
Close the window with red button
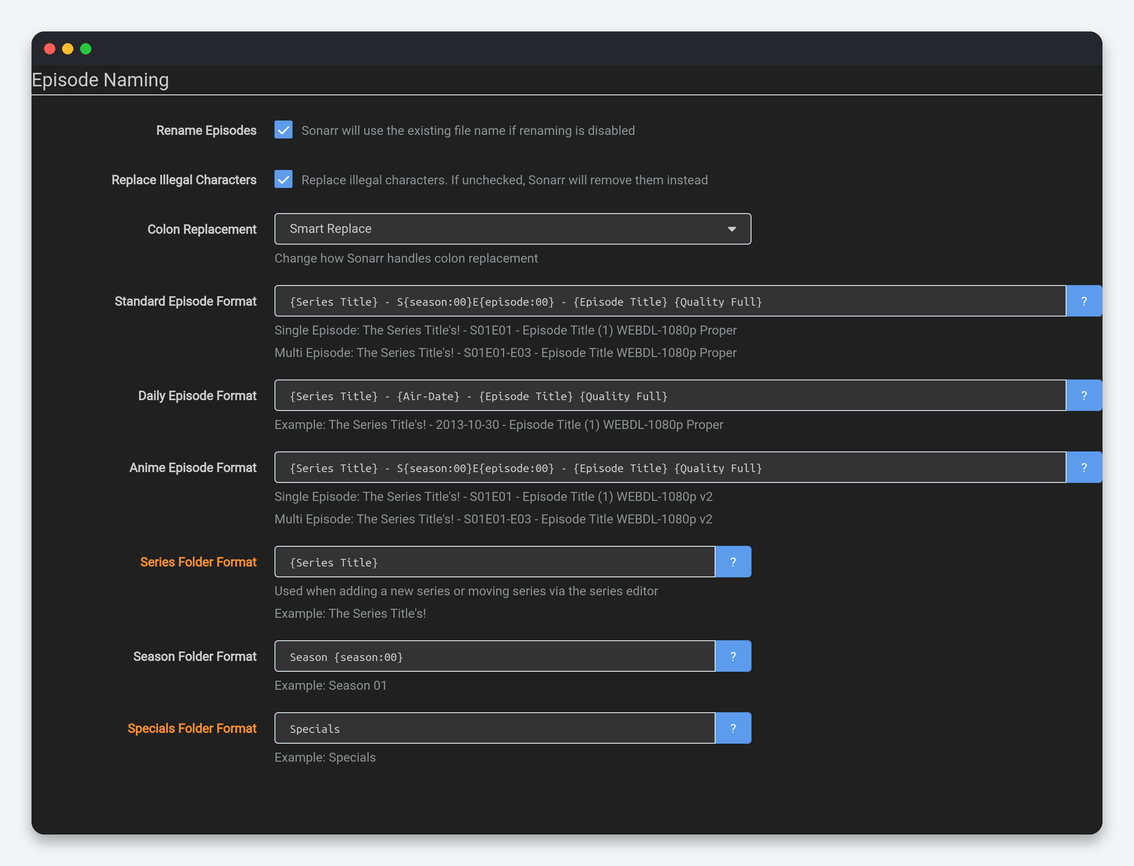(x=50, y=48)
